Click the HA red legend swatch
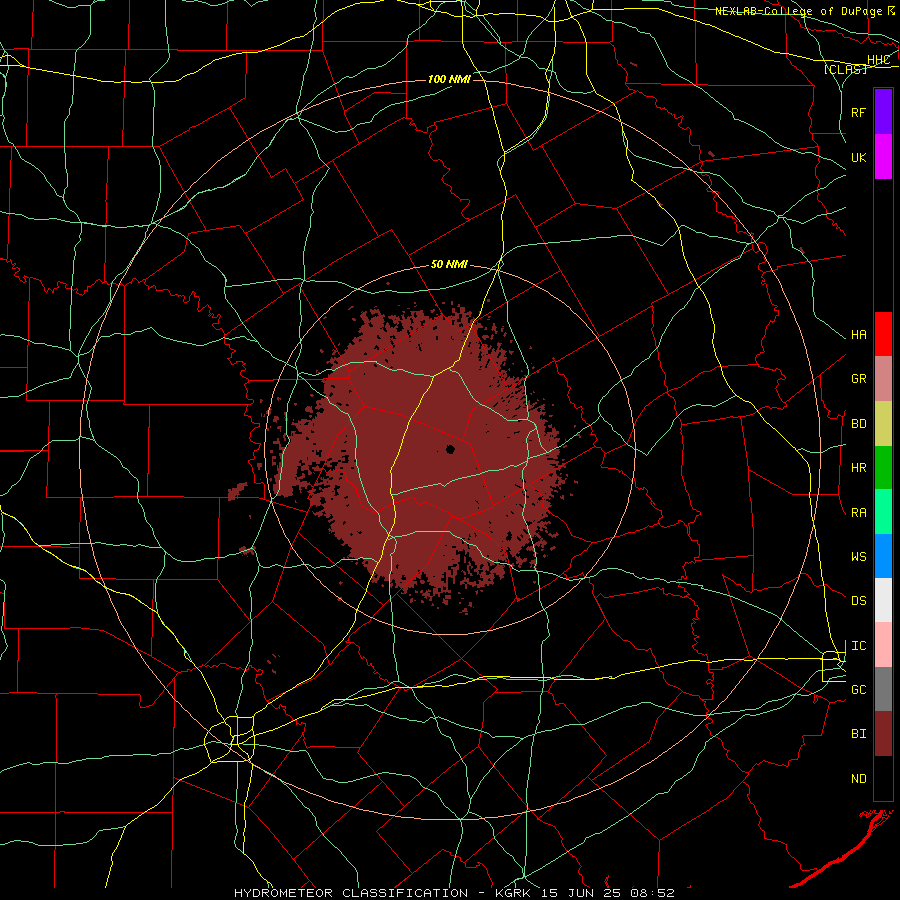Image resolution: width=900 pixels, height=900 pixels. [x=883, y=334]
